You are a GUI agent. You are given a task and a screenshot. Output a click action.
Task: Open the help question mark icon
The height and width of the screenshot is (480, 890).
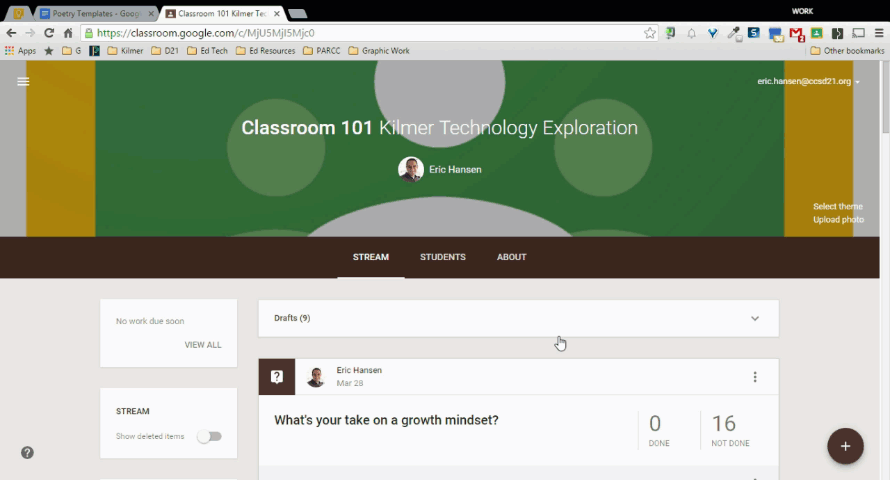[27, 452]
